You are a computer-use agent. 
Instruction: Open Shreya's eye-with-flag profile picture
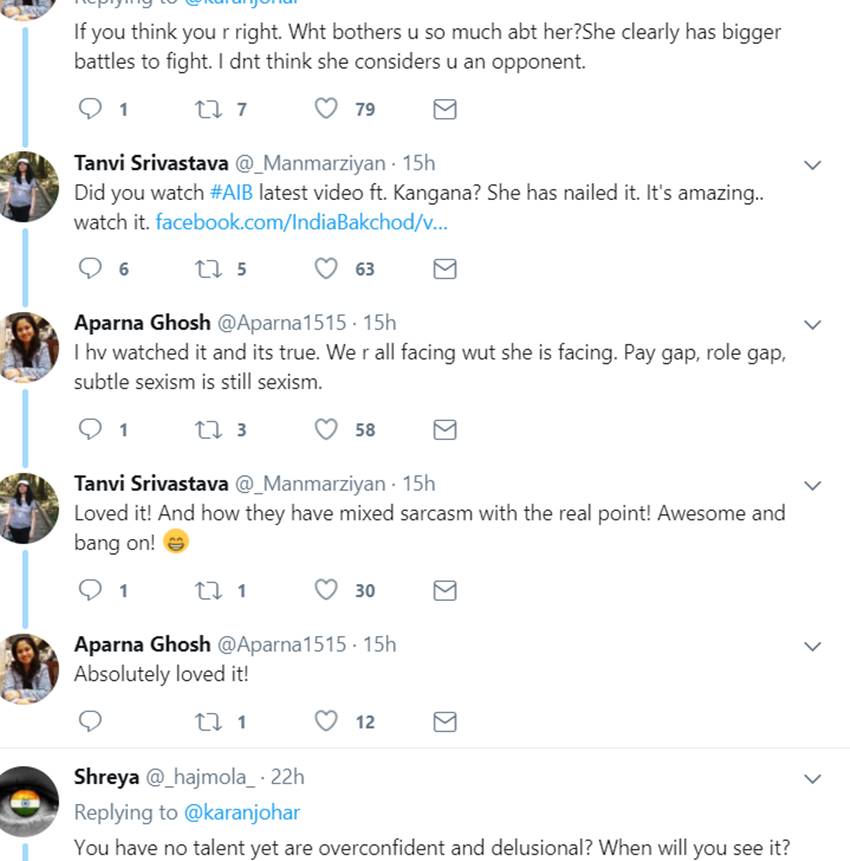(28, 801)
